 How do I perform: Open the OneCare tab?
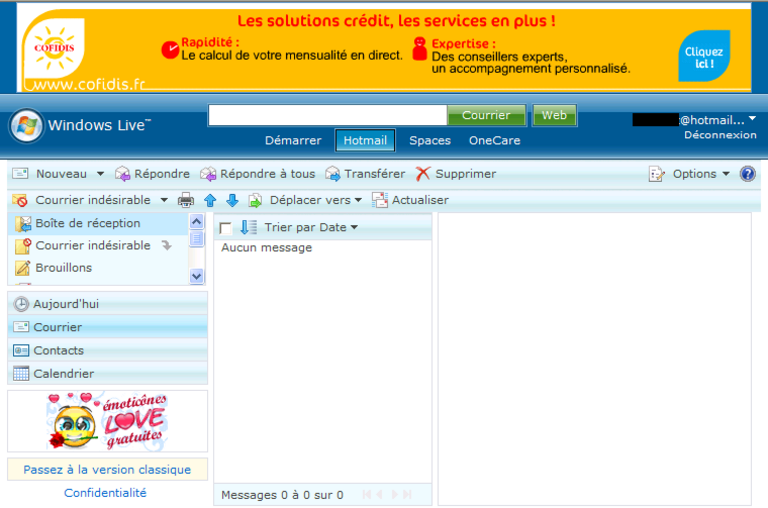(x=494, y=141)
